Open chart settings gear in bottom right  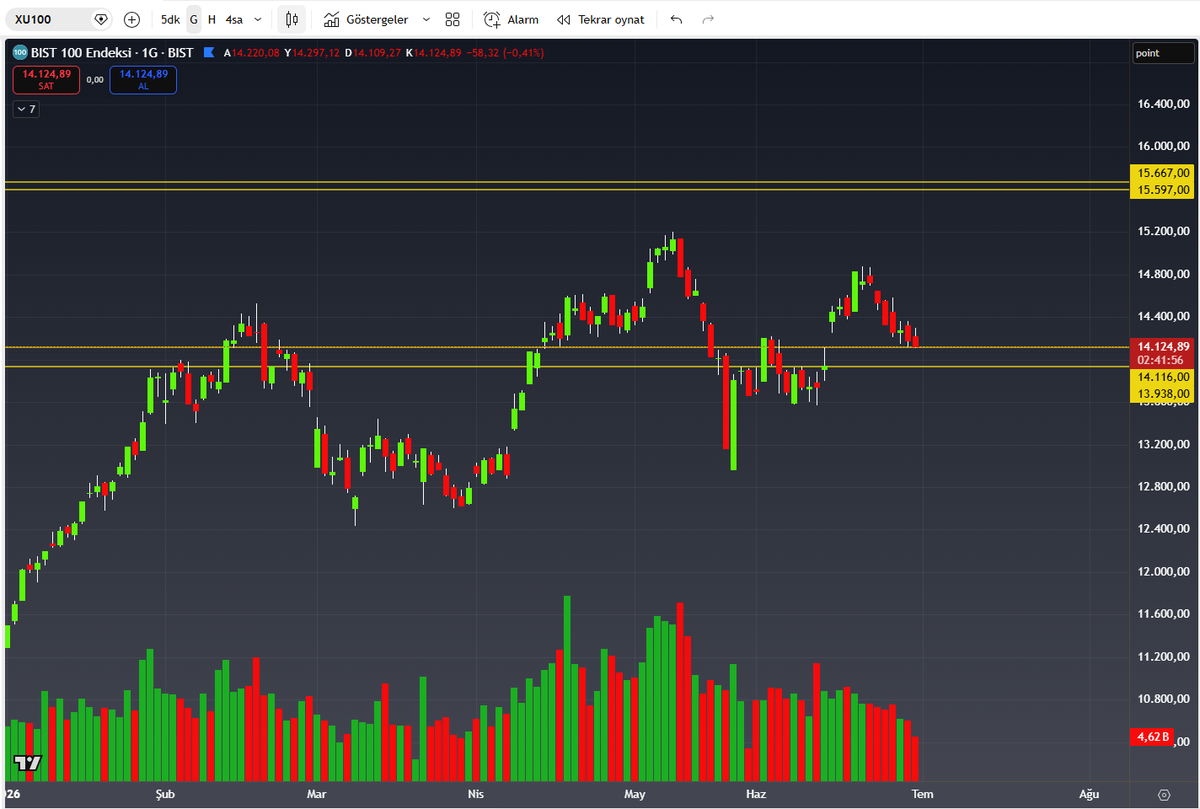click(1163, 794)
